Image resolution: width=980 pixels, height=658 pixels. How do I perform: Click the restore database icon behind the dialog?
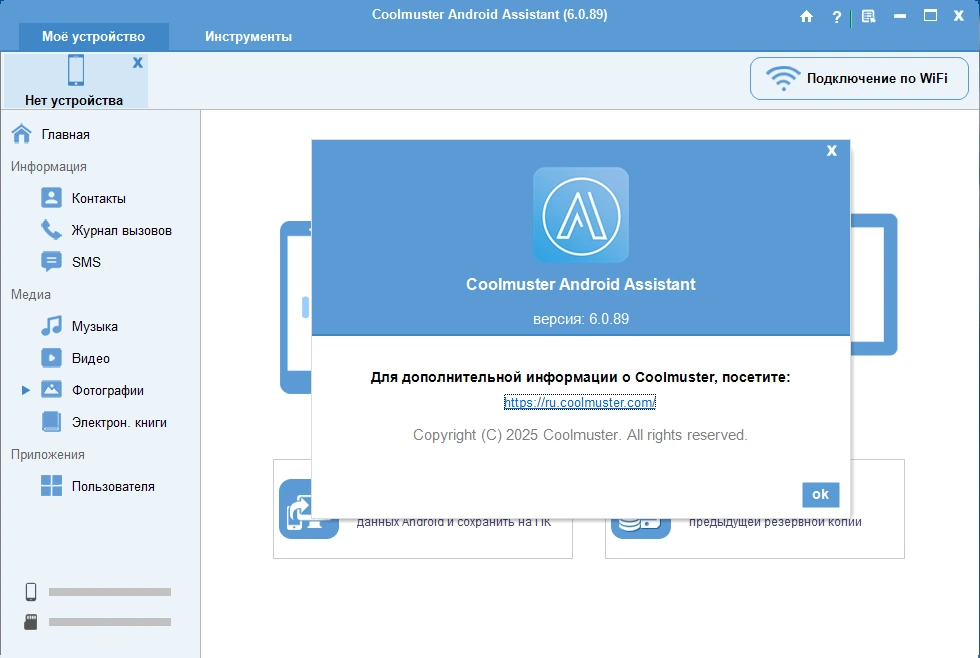(641, 529)
